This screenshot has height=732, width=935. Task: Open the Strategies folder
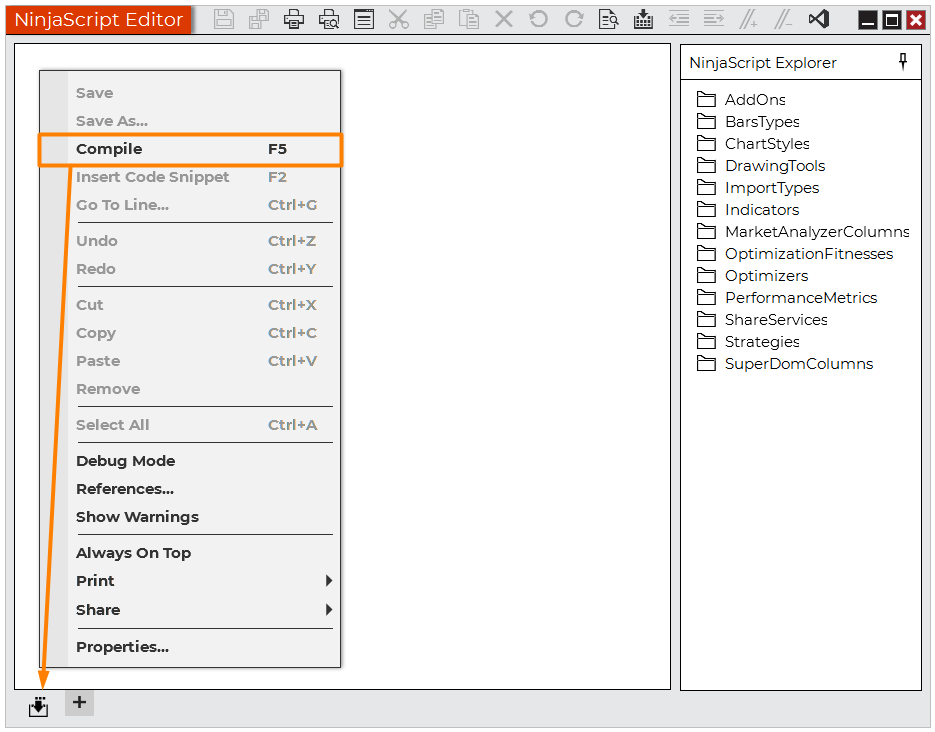tap(761, 342)
